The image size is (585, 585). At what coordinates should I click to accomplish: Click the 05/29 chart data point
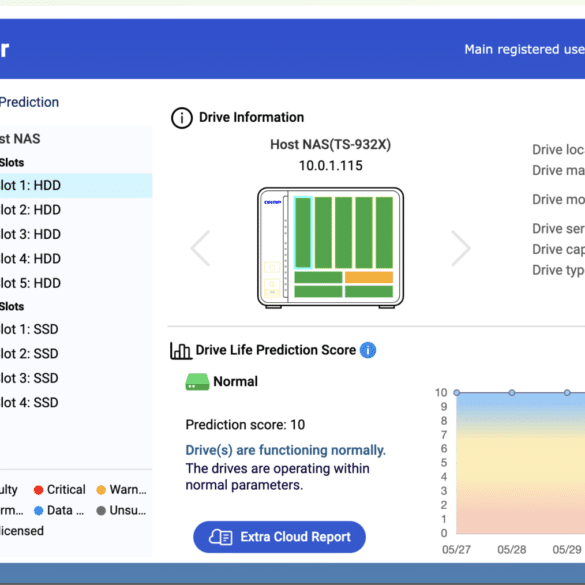click(567, 392)
